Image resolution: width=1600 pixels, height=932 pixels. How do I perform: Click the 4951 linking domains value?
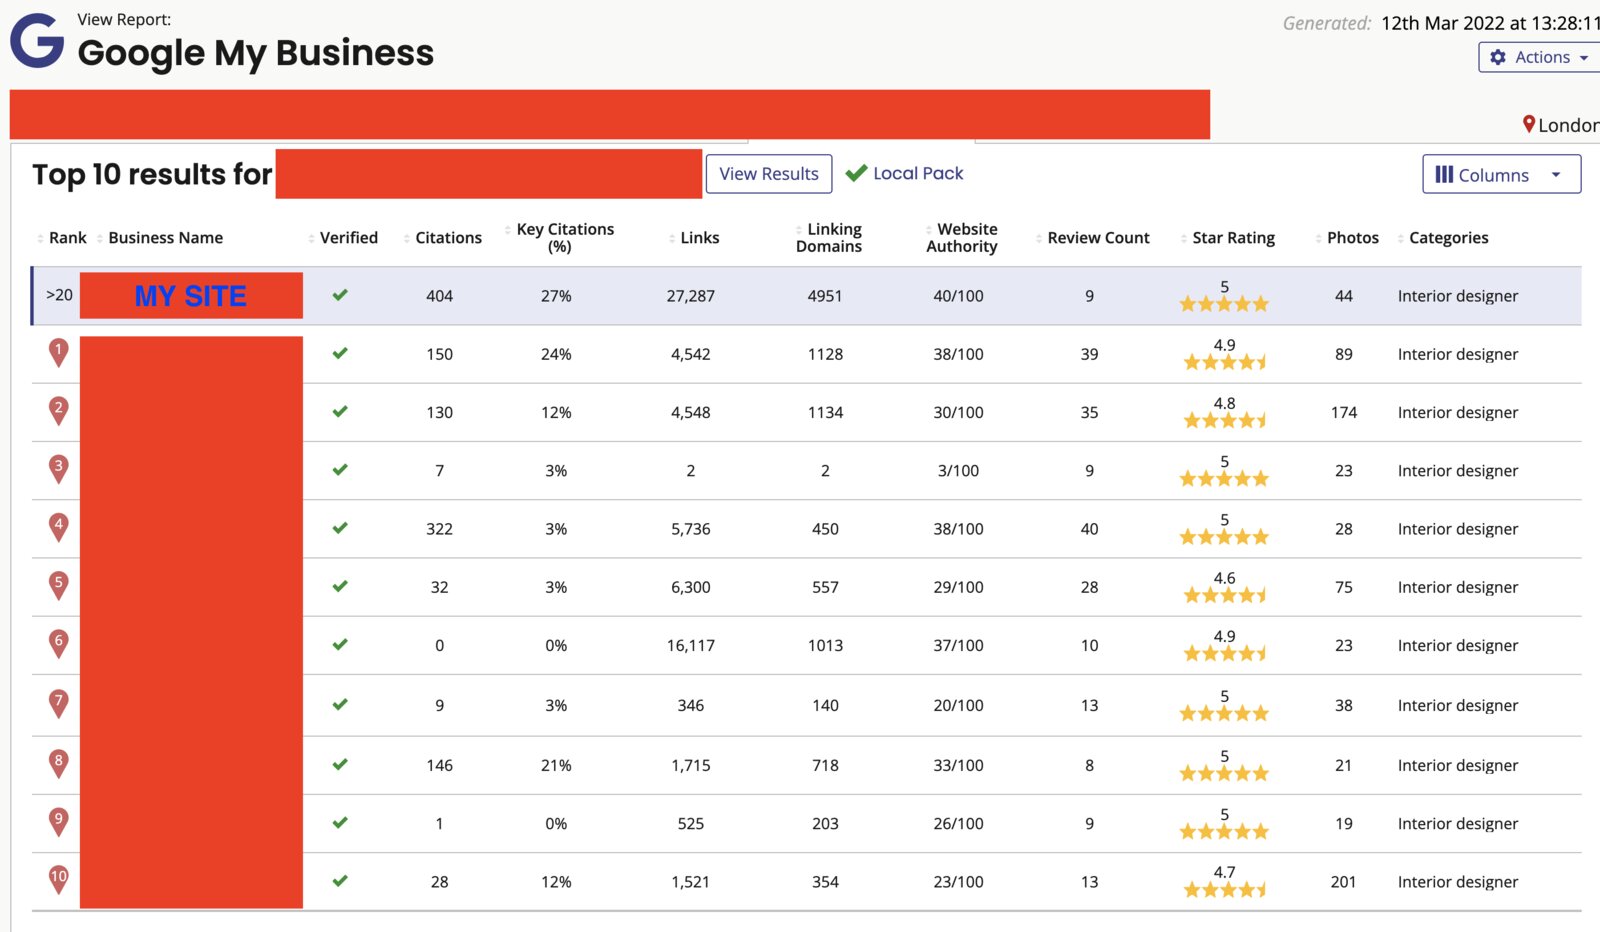tap(825, 296)
